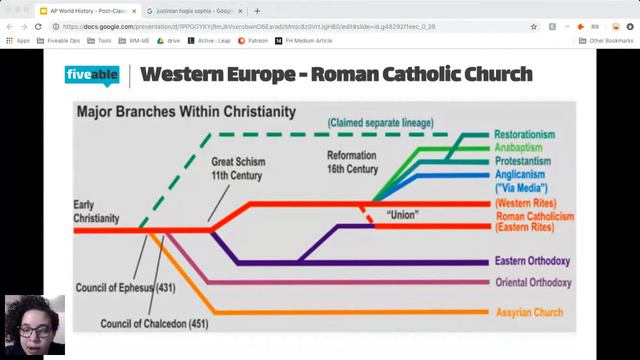Click the Early Christianity label
Image resolution: width=640 pixels, height=360 pixels.
click(96, 211)
